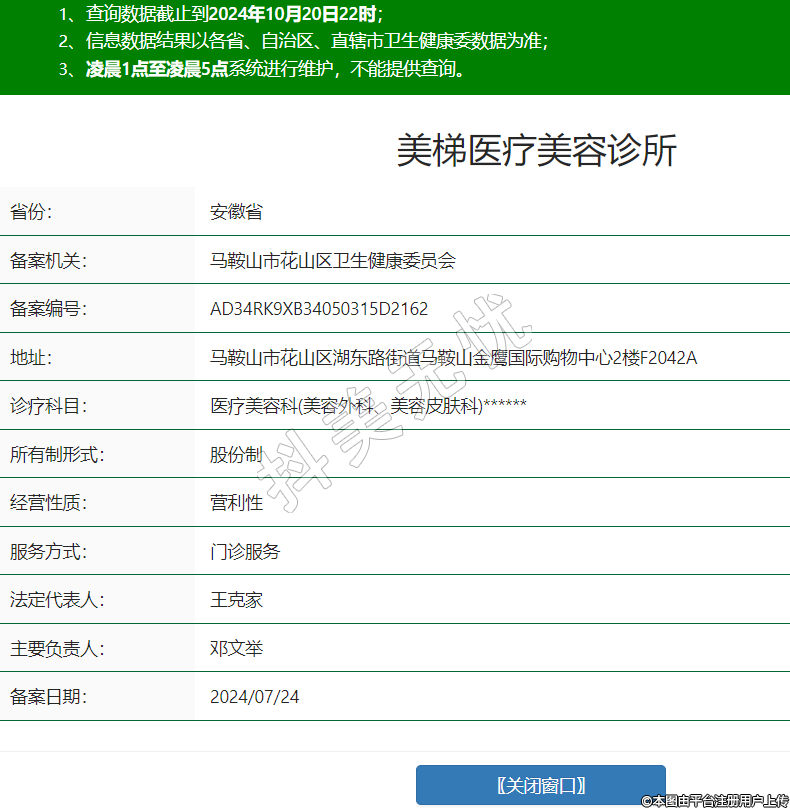The width and height of the screenshot is (790, 808).
Task: Click the 美梯医疗美容诊所 clinic title
Action: (537, 151)
